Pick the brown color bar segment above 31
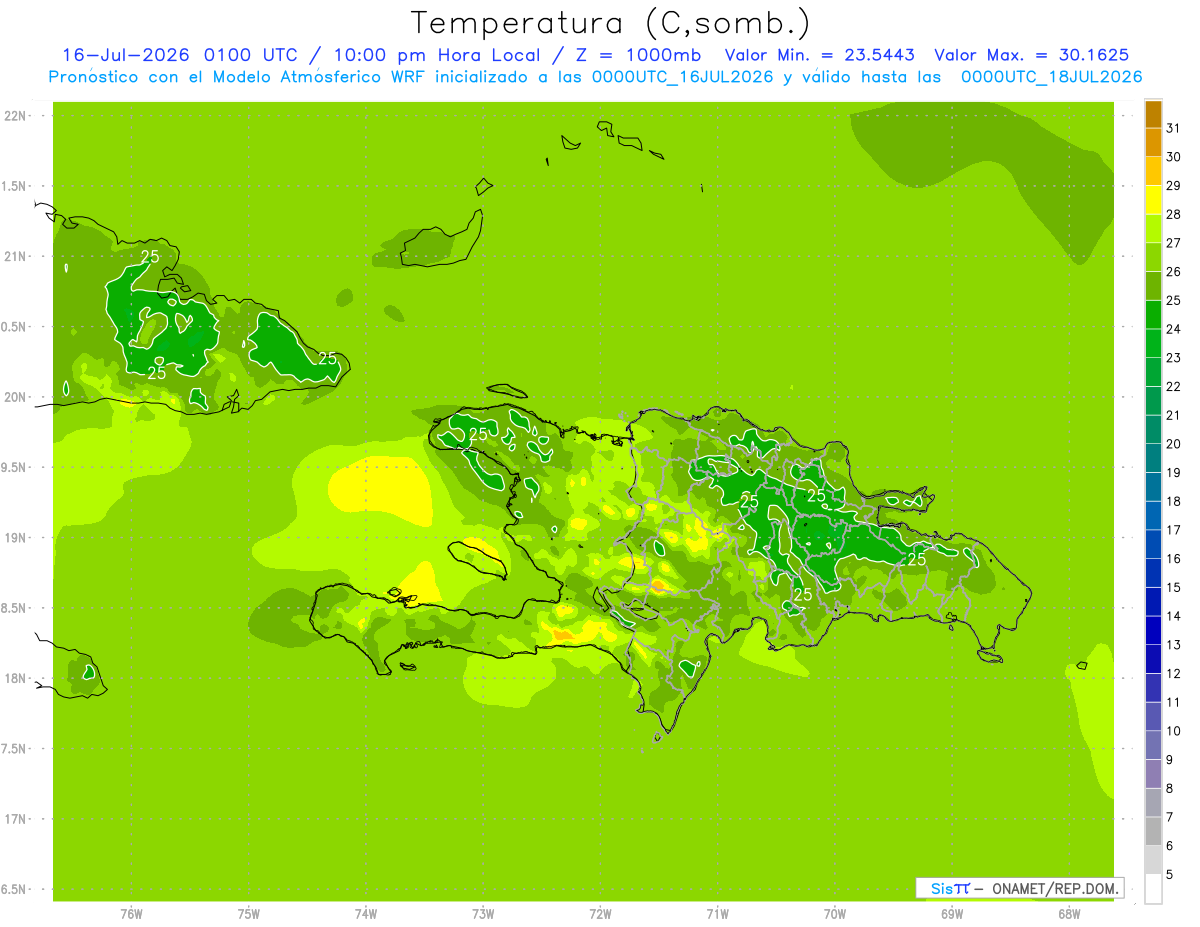The width and height of the screenshot is (1200, 927). [x=1153, y=114]
